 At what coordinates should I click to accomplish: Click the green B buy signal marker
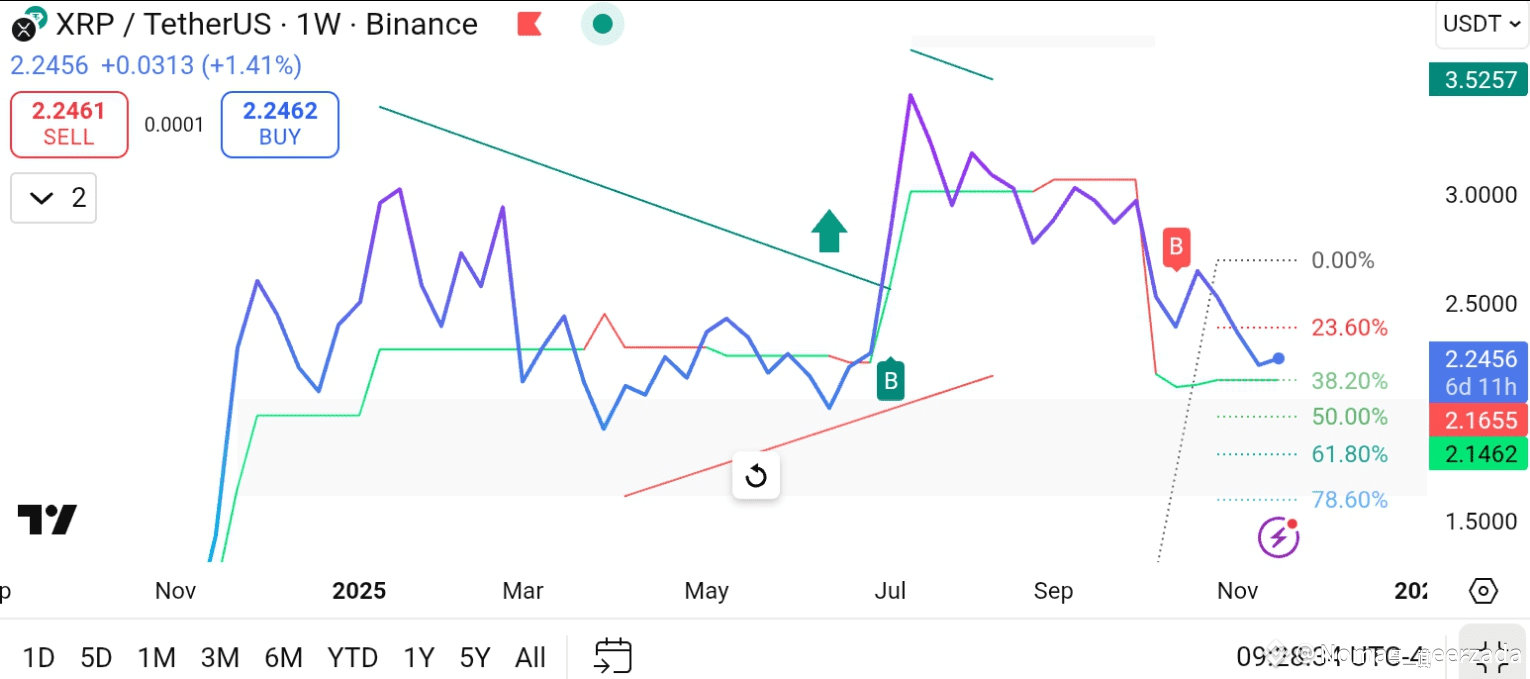click(890, 380)
